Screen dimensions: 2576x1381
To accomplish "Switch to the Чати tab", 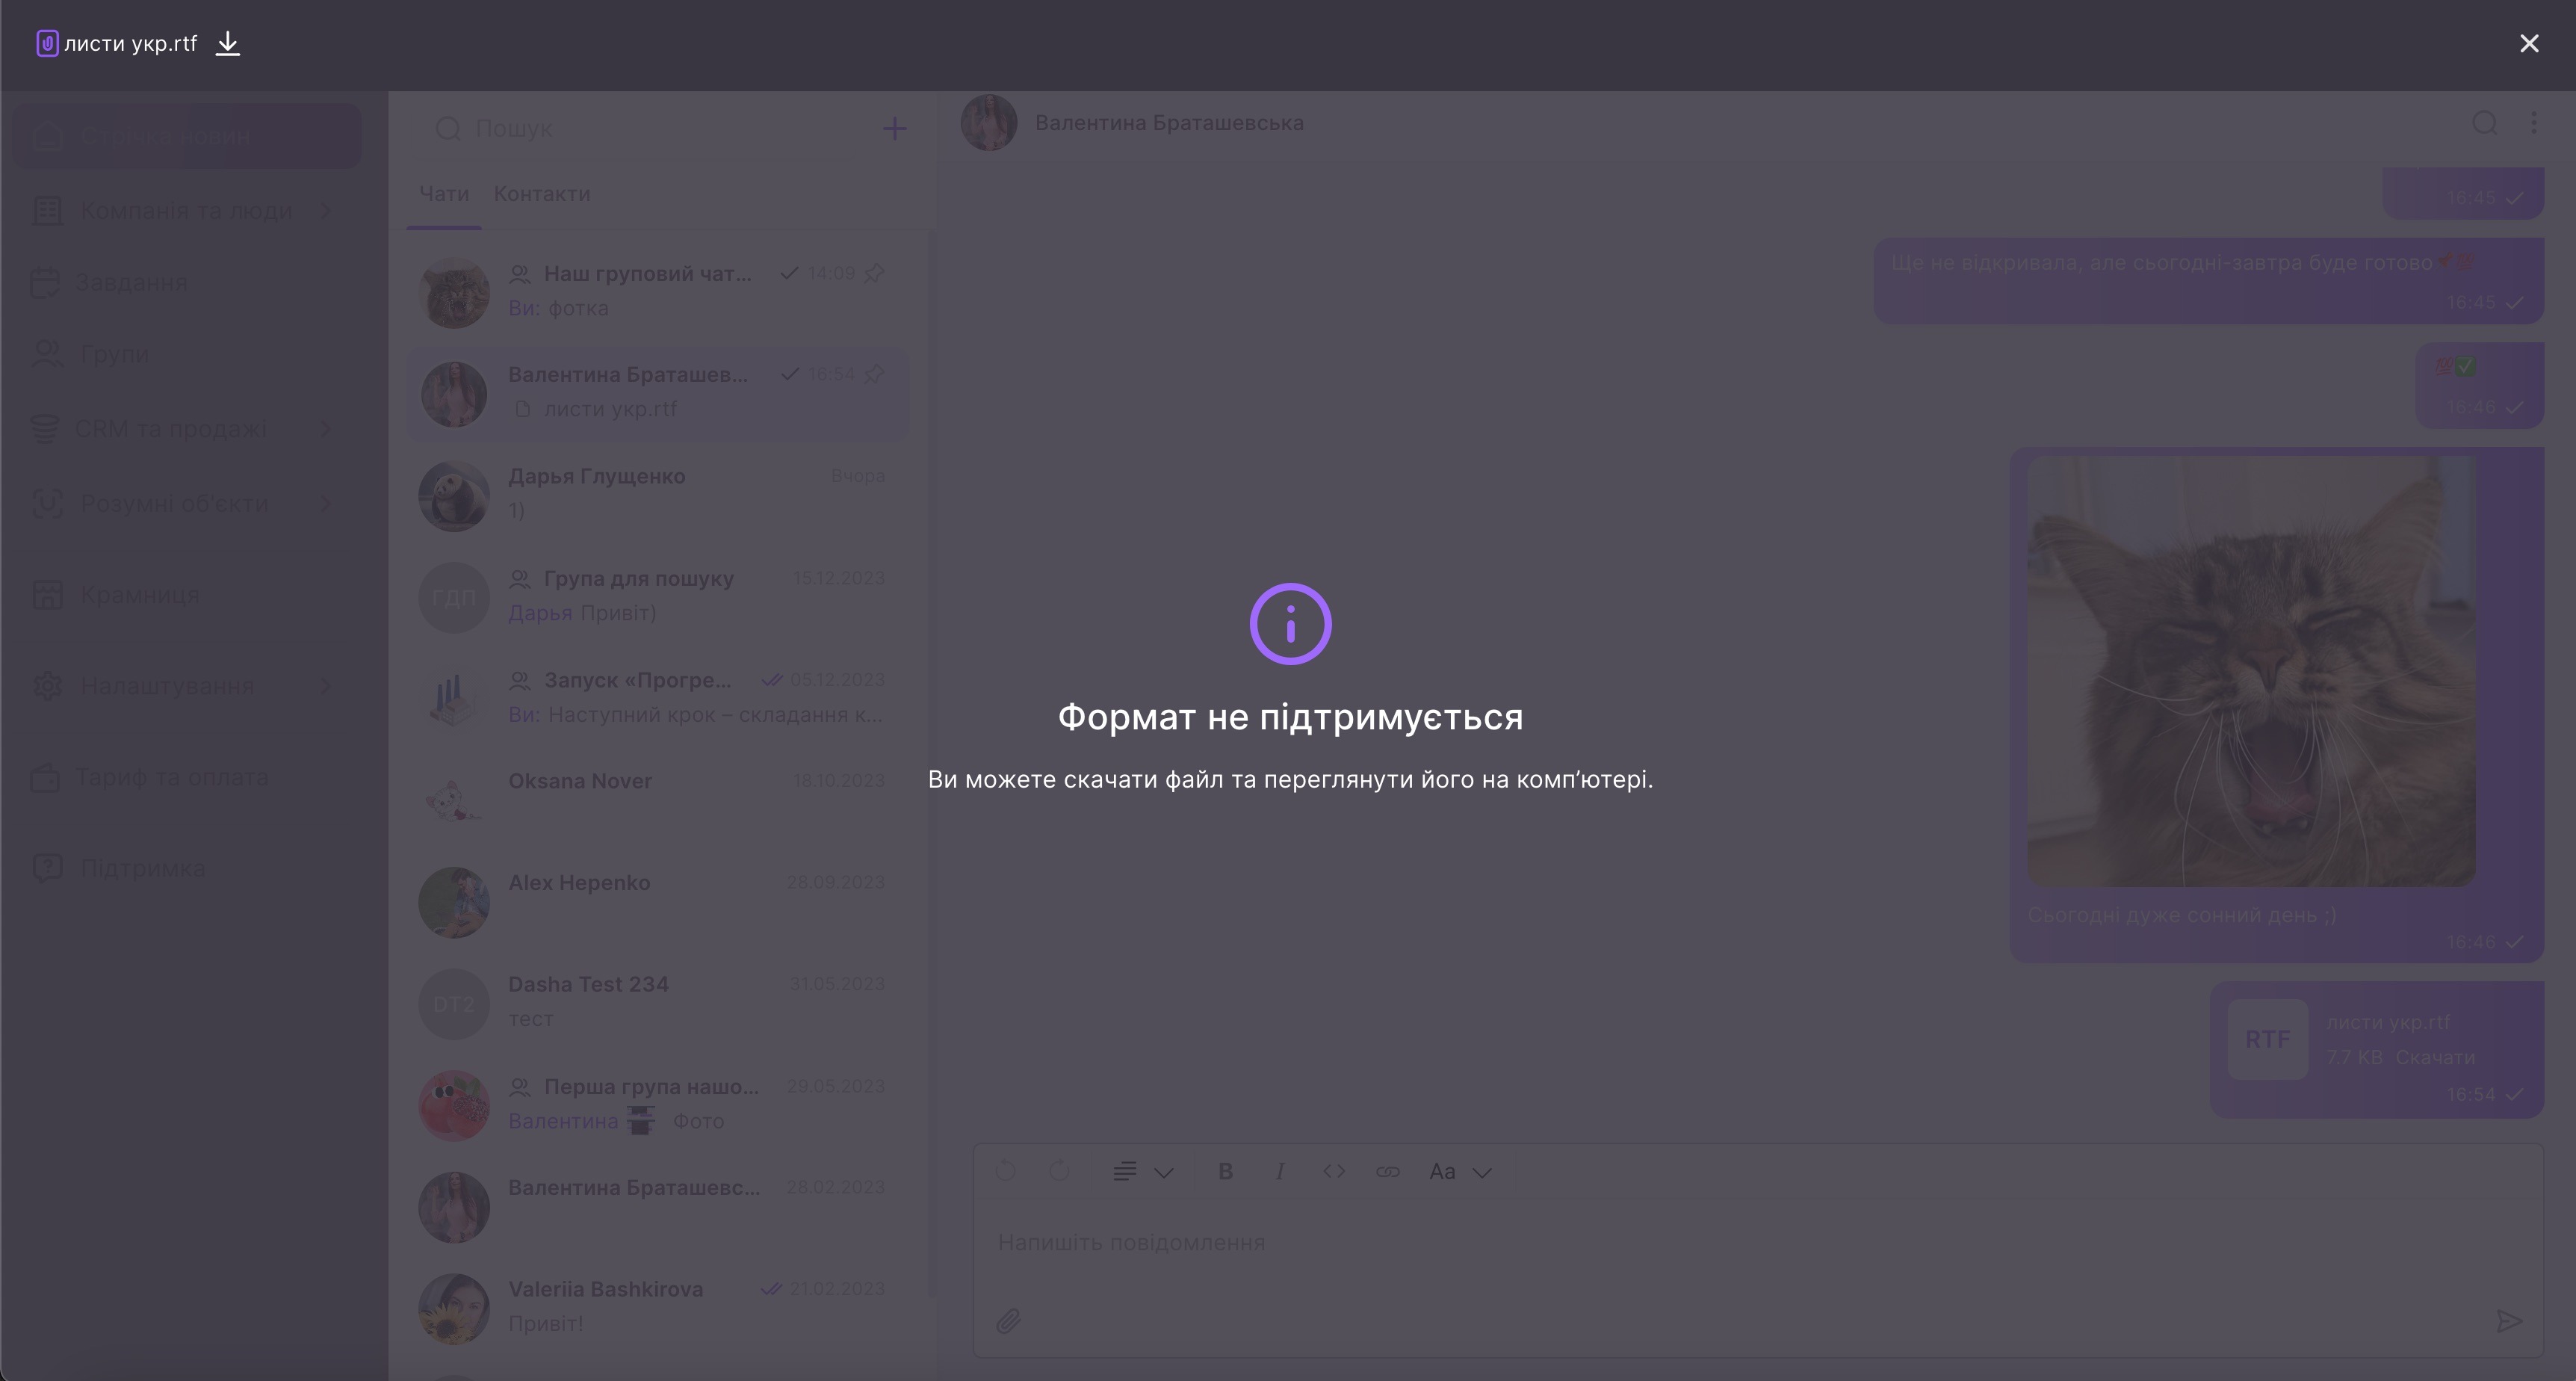I will pyautogui.click(x=444, y=194).
